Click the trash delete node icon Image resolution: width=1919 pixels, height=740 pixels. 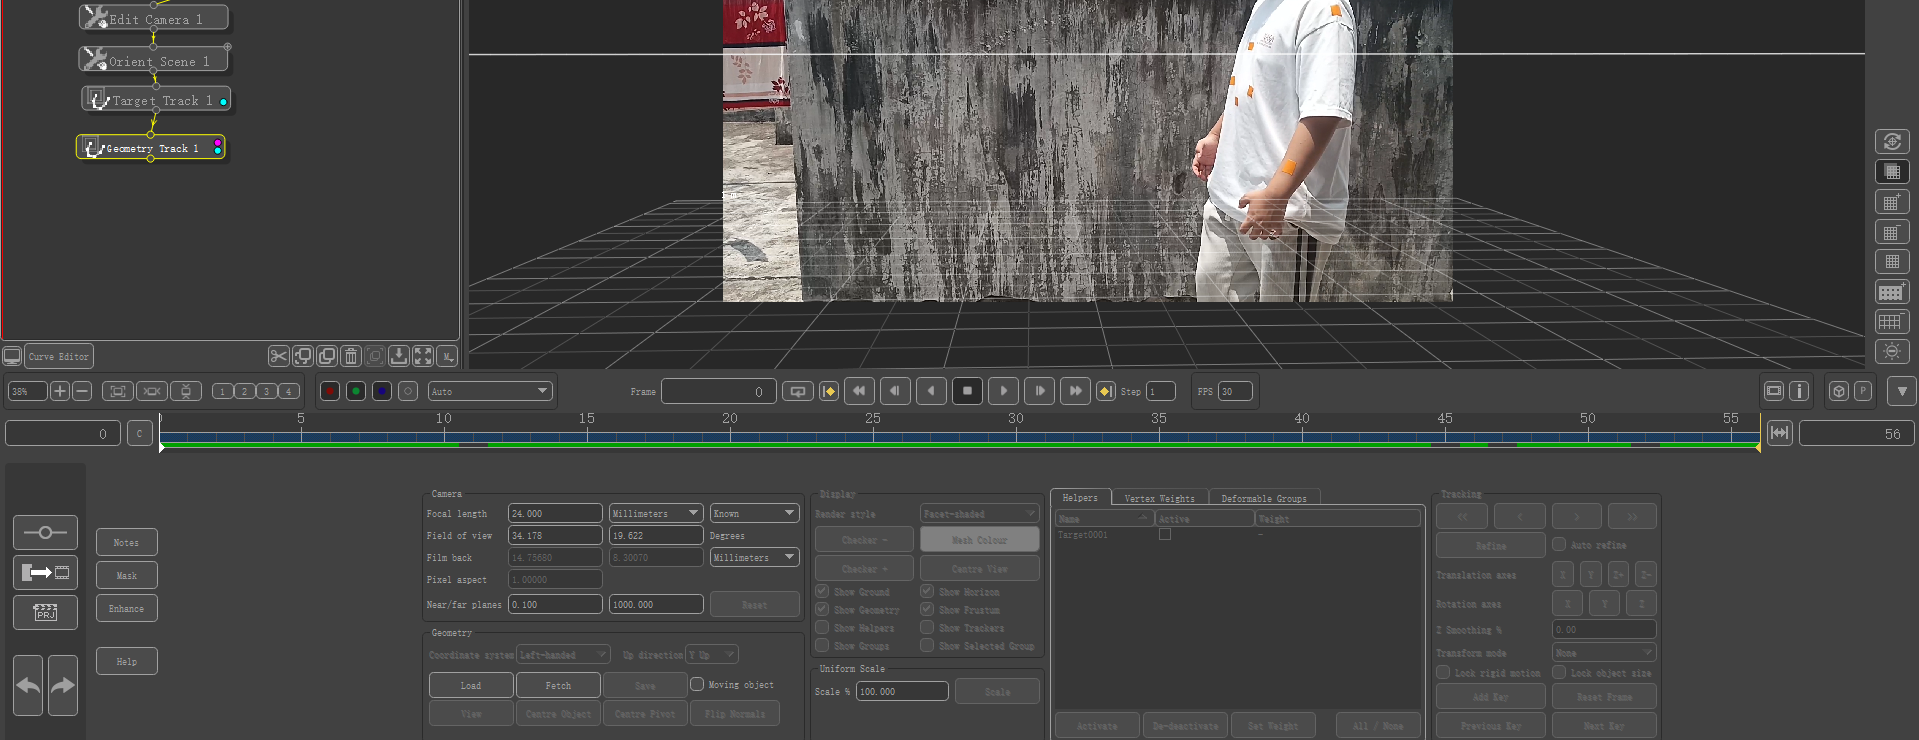click(x=351, y=356)
